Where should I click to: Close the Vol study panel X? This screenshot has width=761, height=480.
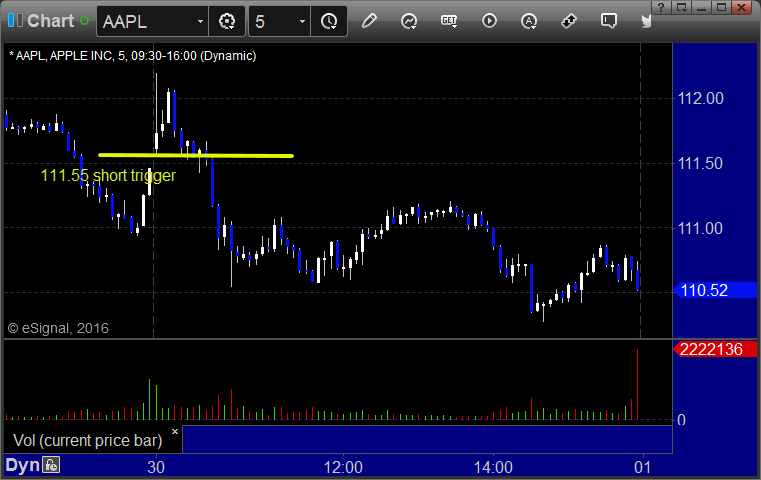(x=175, y=431)
